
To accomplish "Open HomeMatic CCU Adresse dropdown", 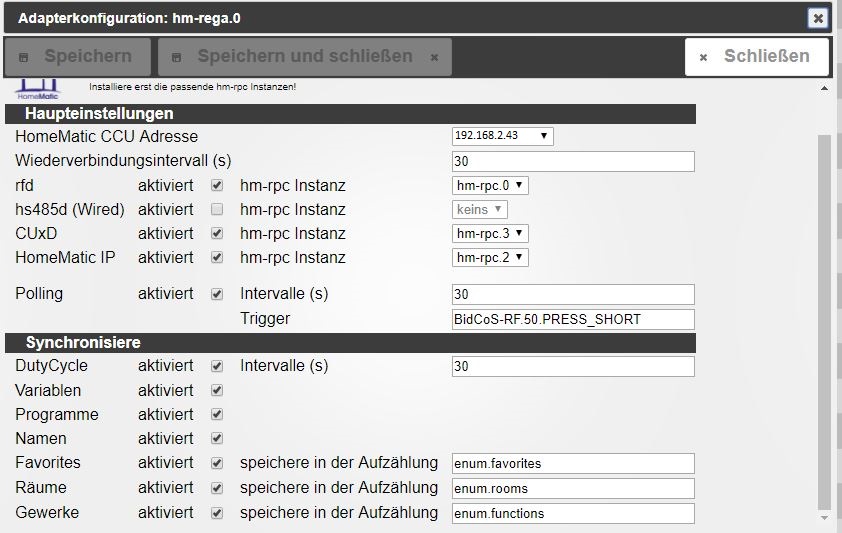I will click(x=502, y=137).
